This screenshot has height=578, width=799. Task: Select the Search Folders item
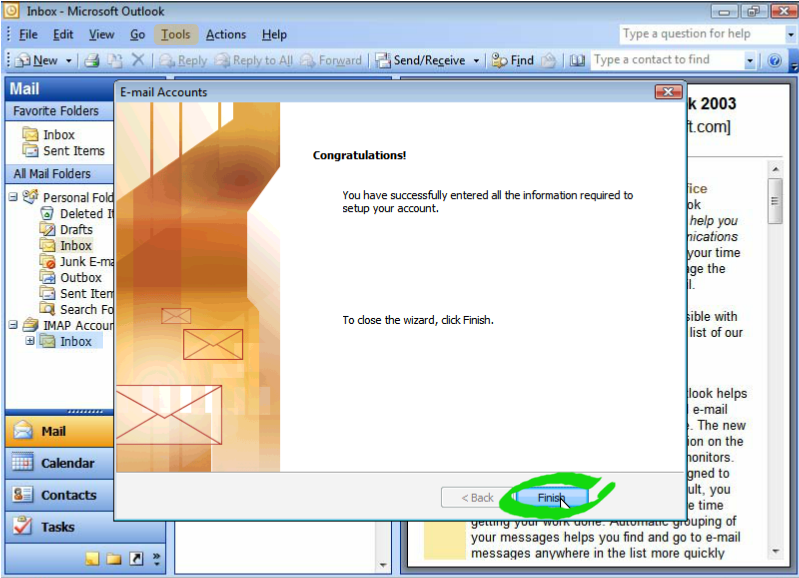[x=76, y=309]
